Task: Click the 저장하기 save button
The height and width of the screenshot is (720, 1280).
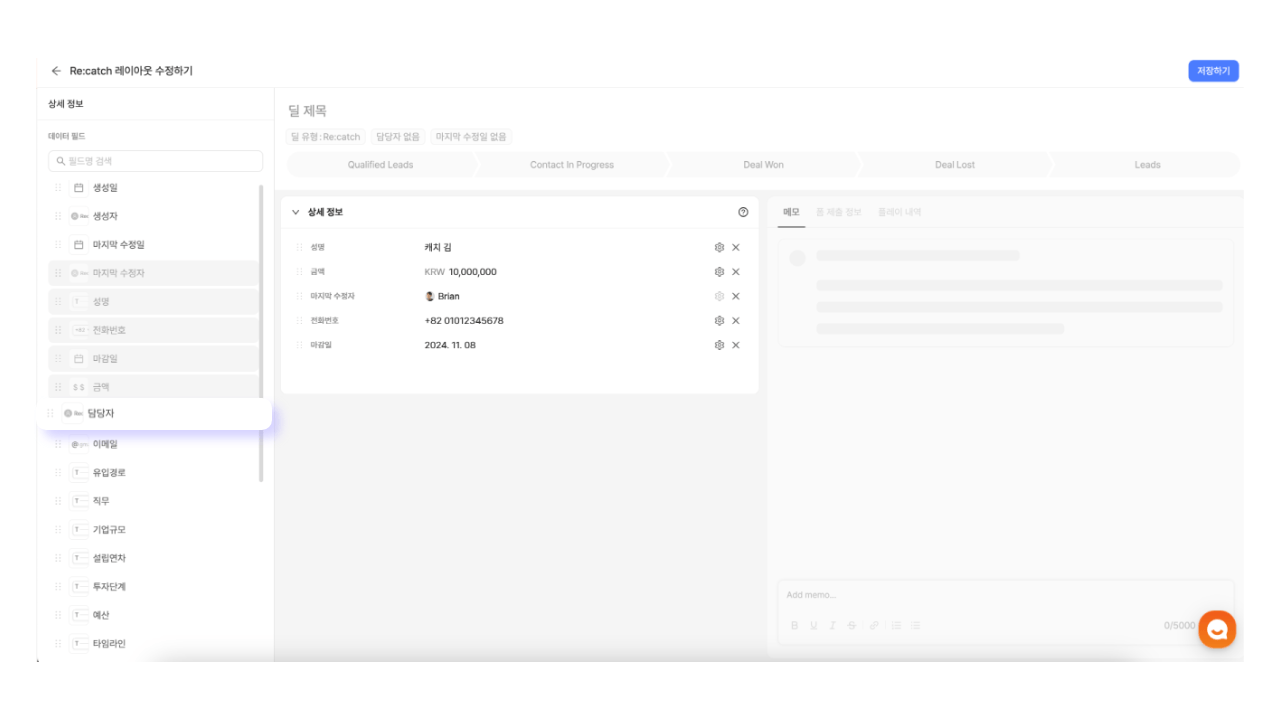Action: coord(1214,71)
